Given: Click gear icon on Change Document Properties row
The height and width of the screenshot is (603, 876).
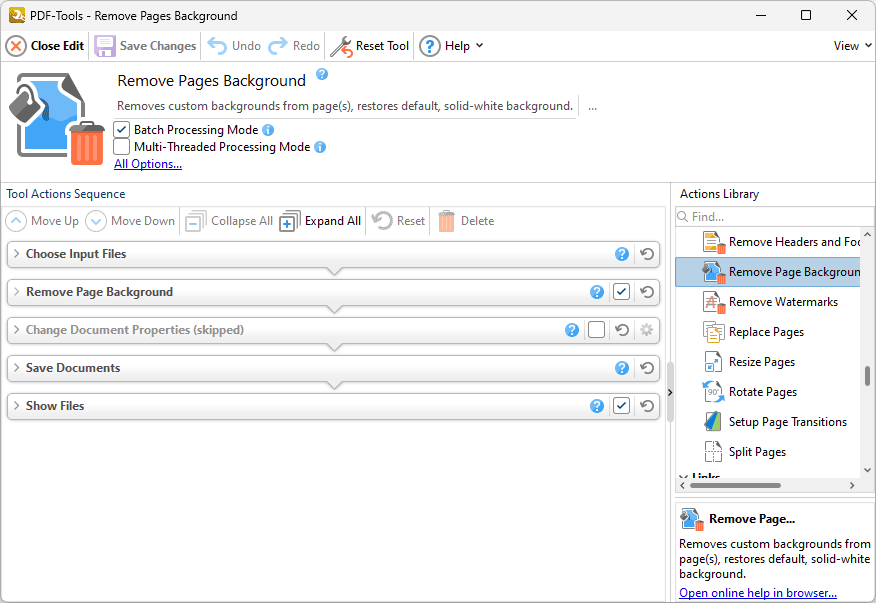Looking at the screenshot, I should (646, 330).
